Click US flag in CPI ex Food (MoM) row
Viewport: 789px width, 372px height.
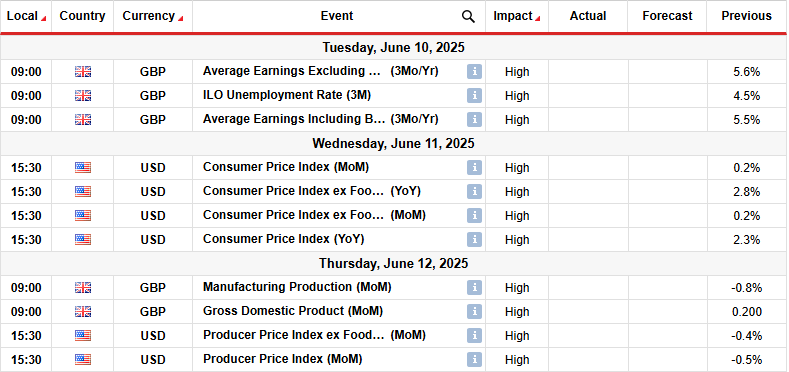pos(83,215)
